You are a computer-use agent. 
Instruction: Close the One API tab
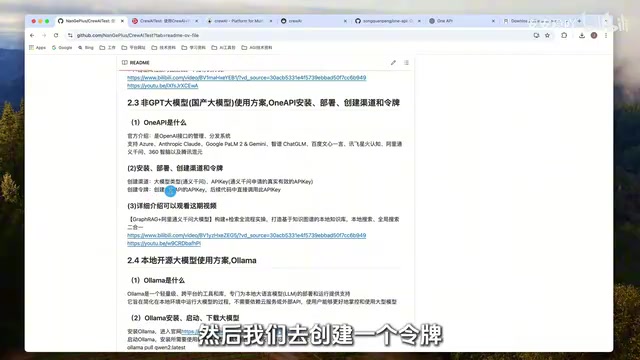[493, 21]
